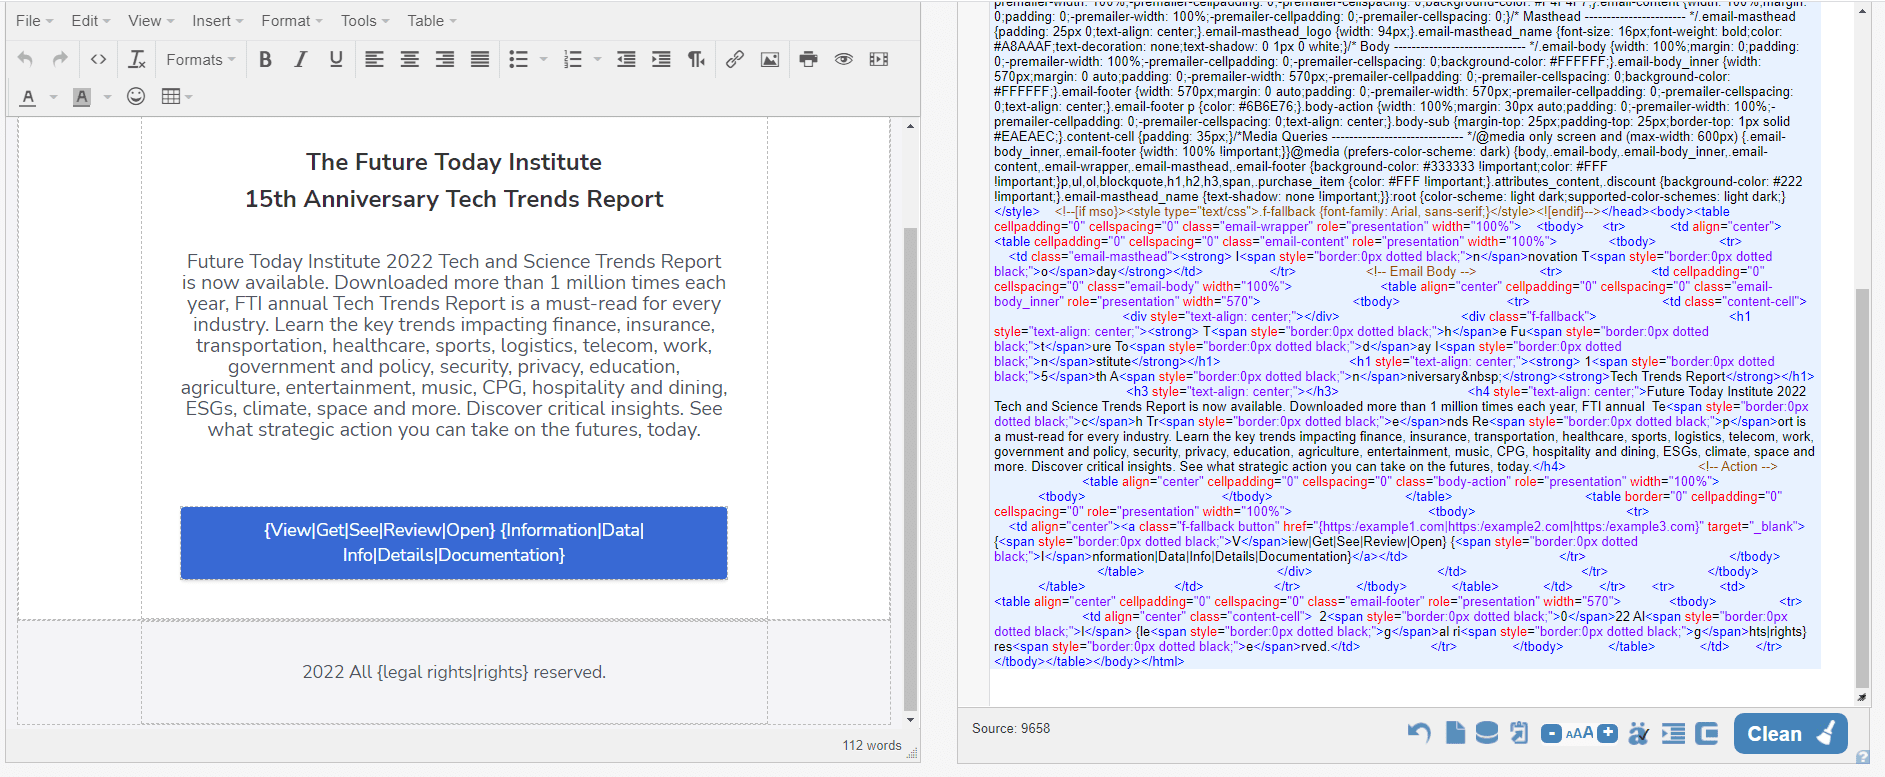Click the heading '15th Anniversary Tech Trends Report'

[454, 199]
